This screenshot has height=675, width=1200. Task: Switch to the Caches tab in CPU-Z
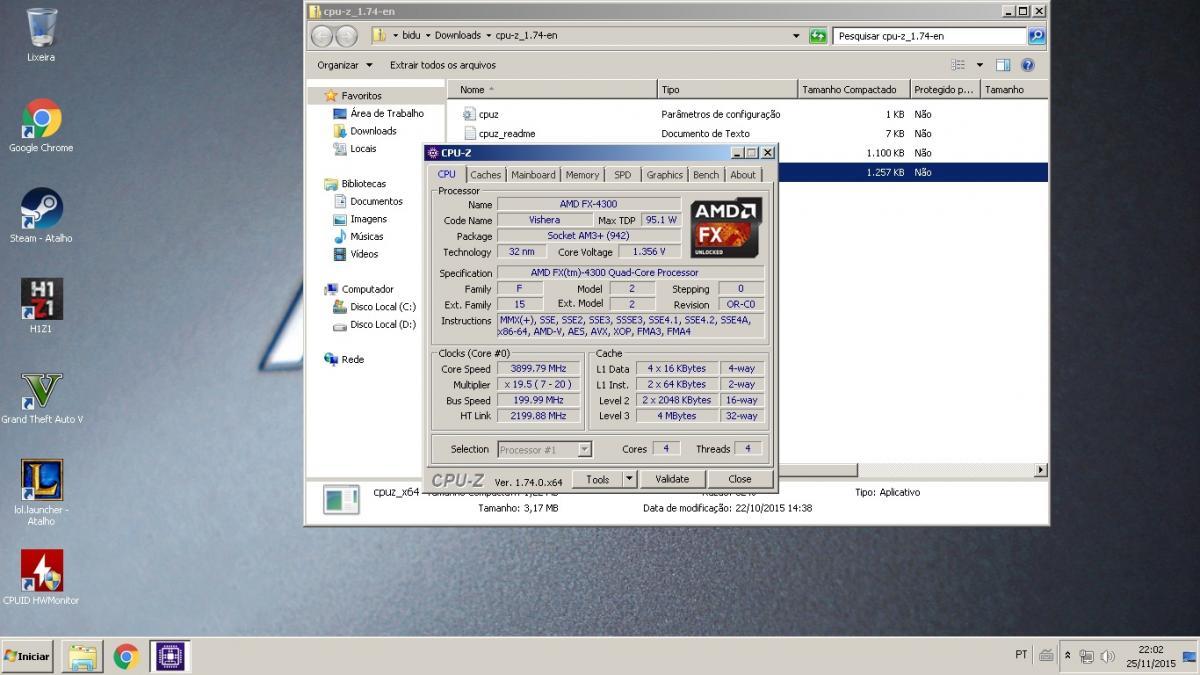(x=486, y=175)
